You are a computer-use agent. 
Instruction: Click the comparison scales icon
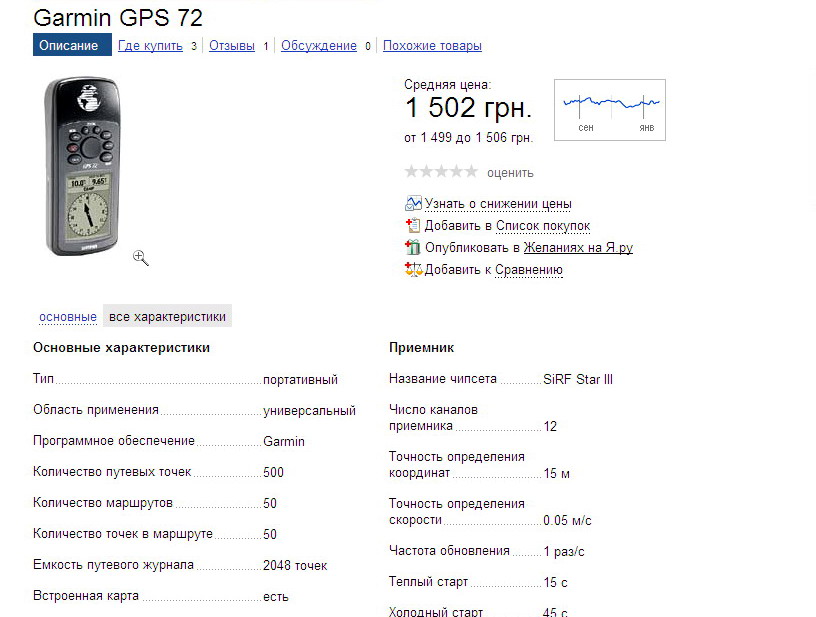413,270
